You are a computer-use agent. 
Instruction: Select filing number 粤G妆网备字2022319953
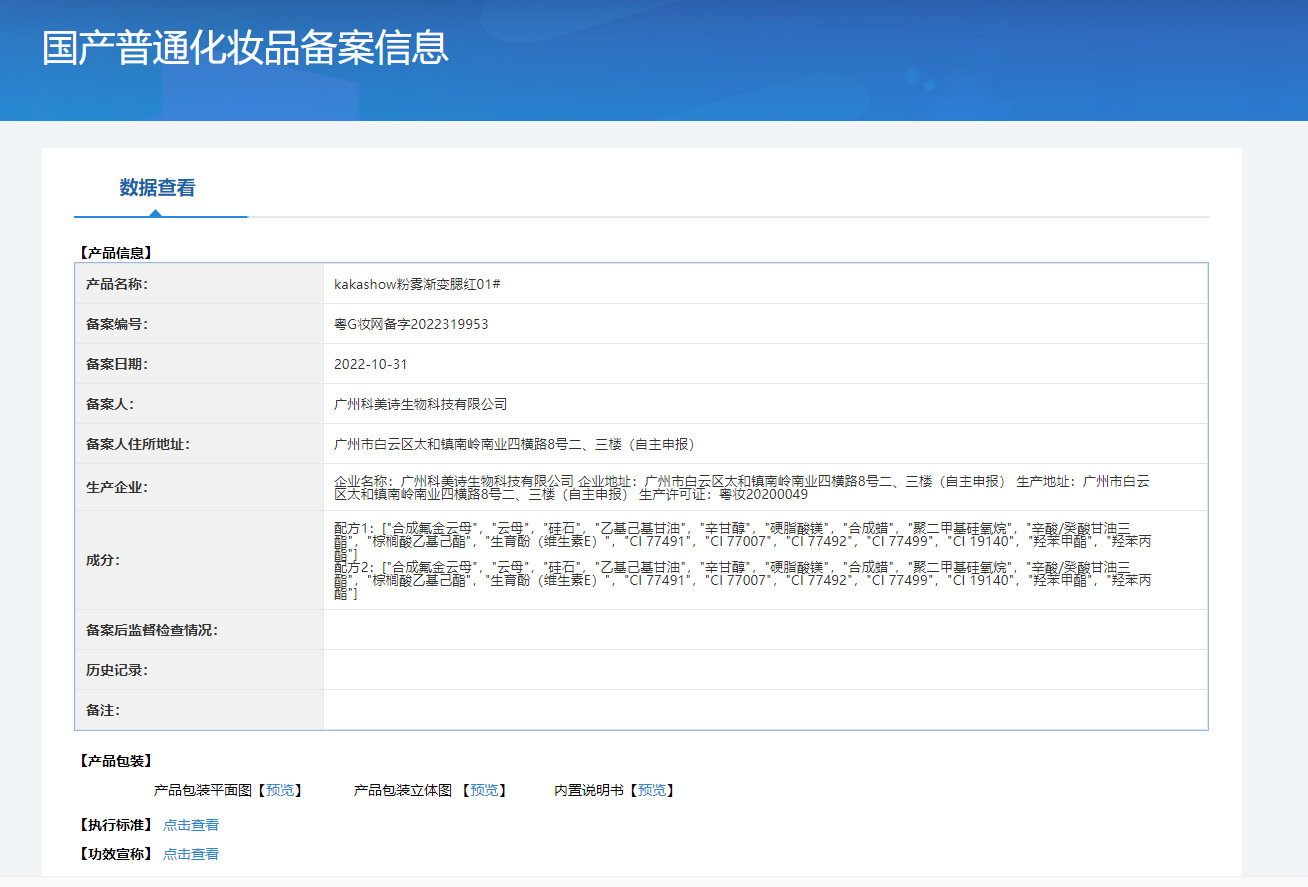click(411, 324)
